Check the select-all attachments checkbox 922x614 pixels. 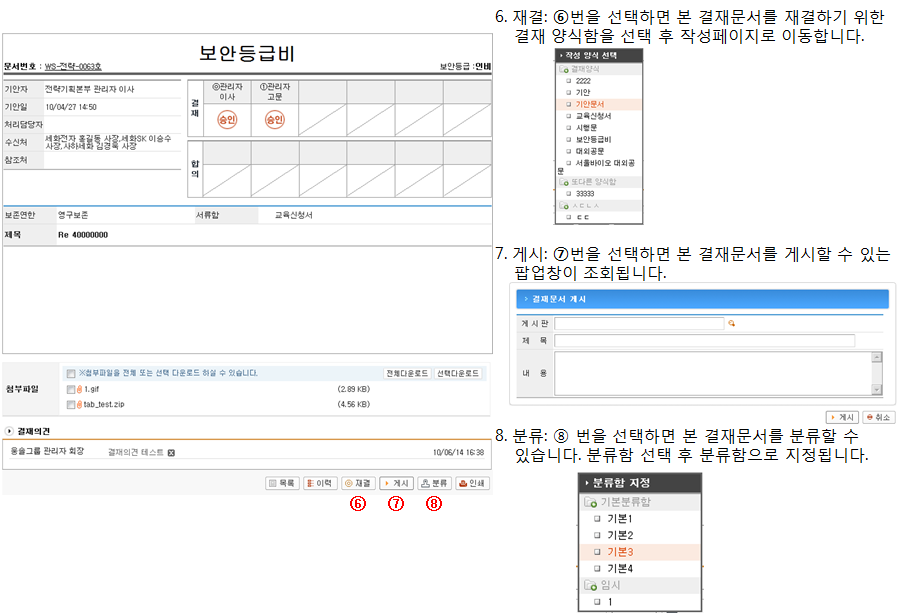(x=71, y=374)
